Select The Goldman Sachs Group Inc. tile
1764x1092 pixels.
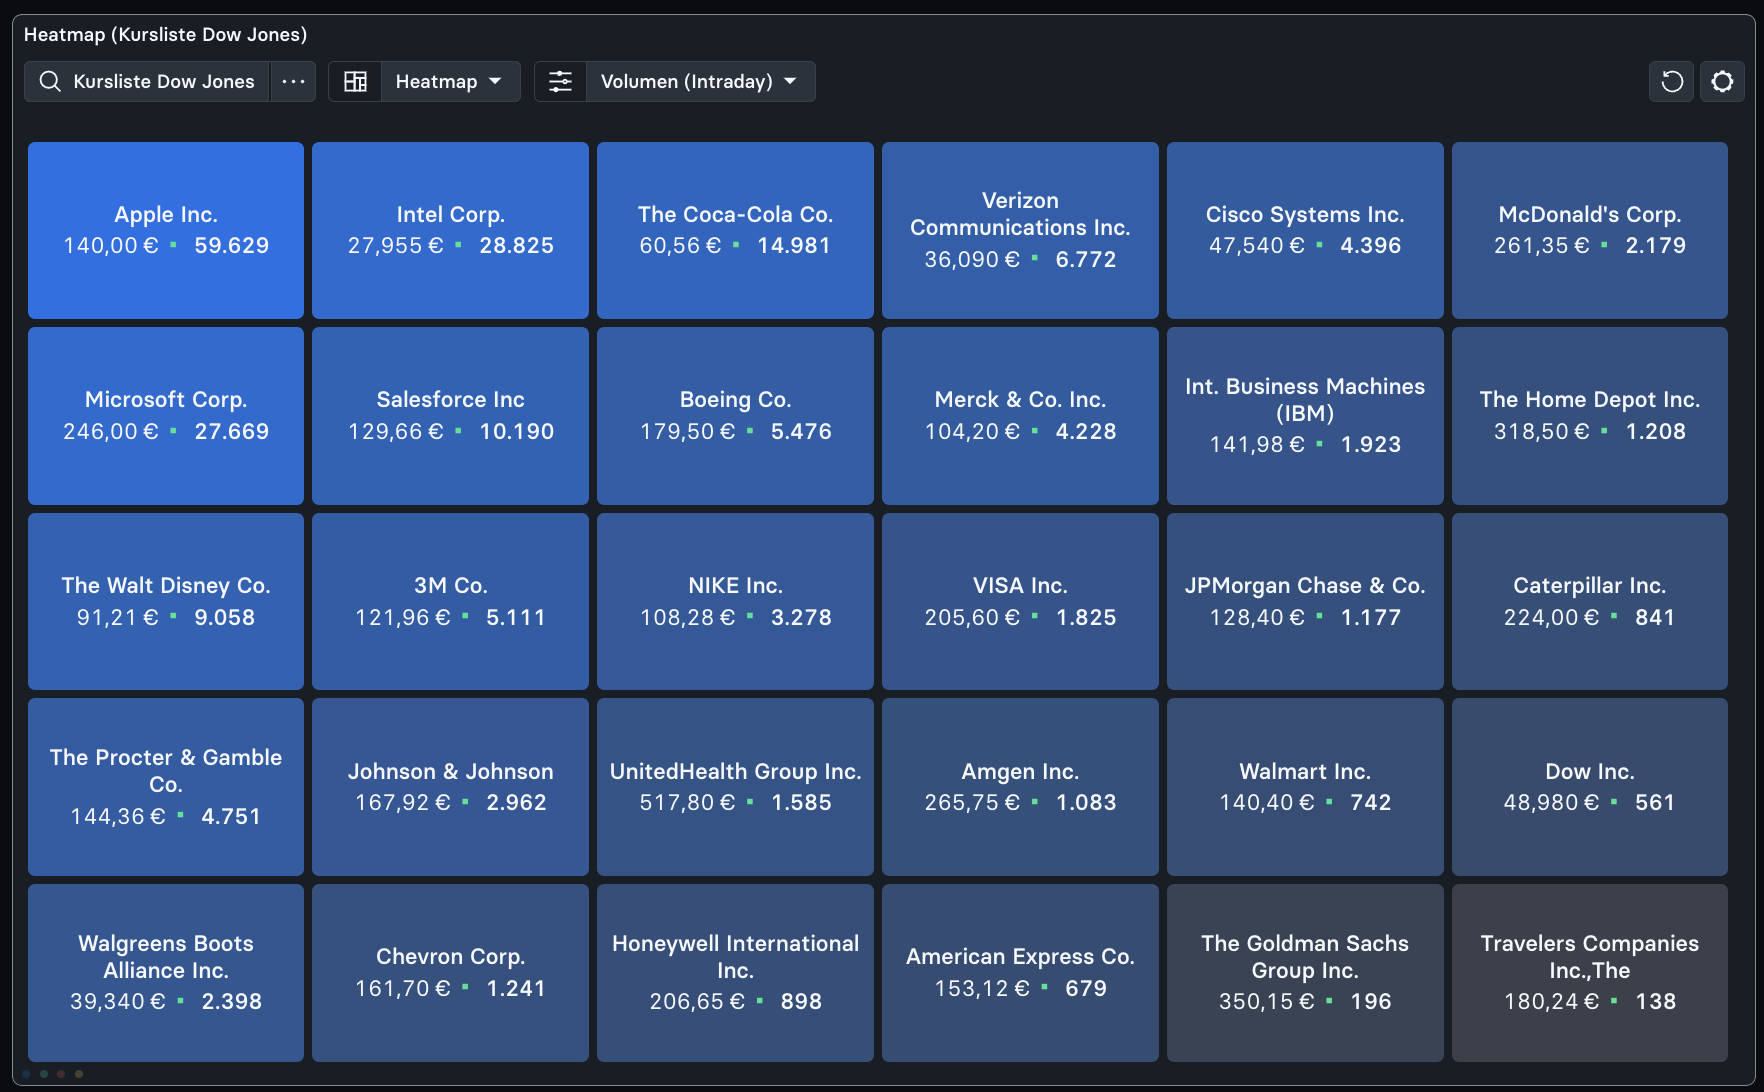(1305, 973)
